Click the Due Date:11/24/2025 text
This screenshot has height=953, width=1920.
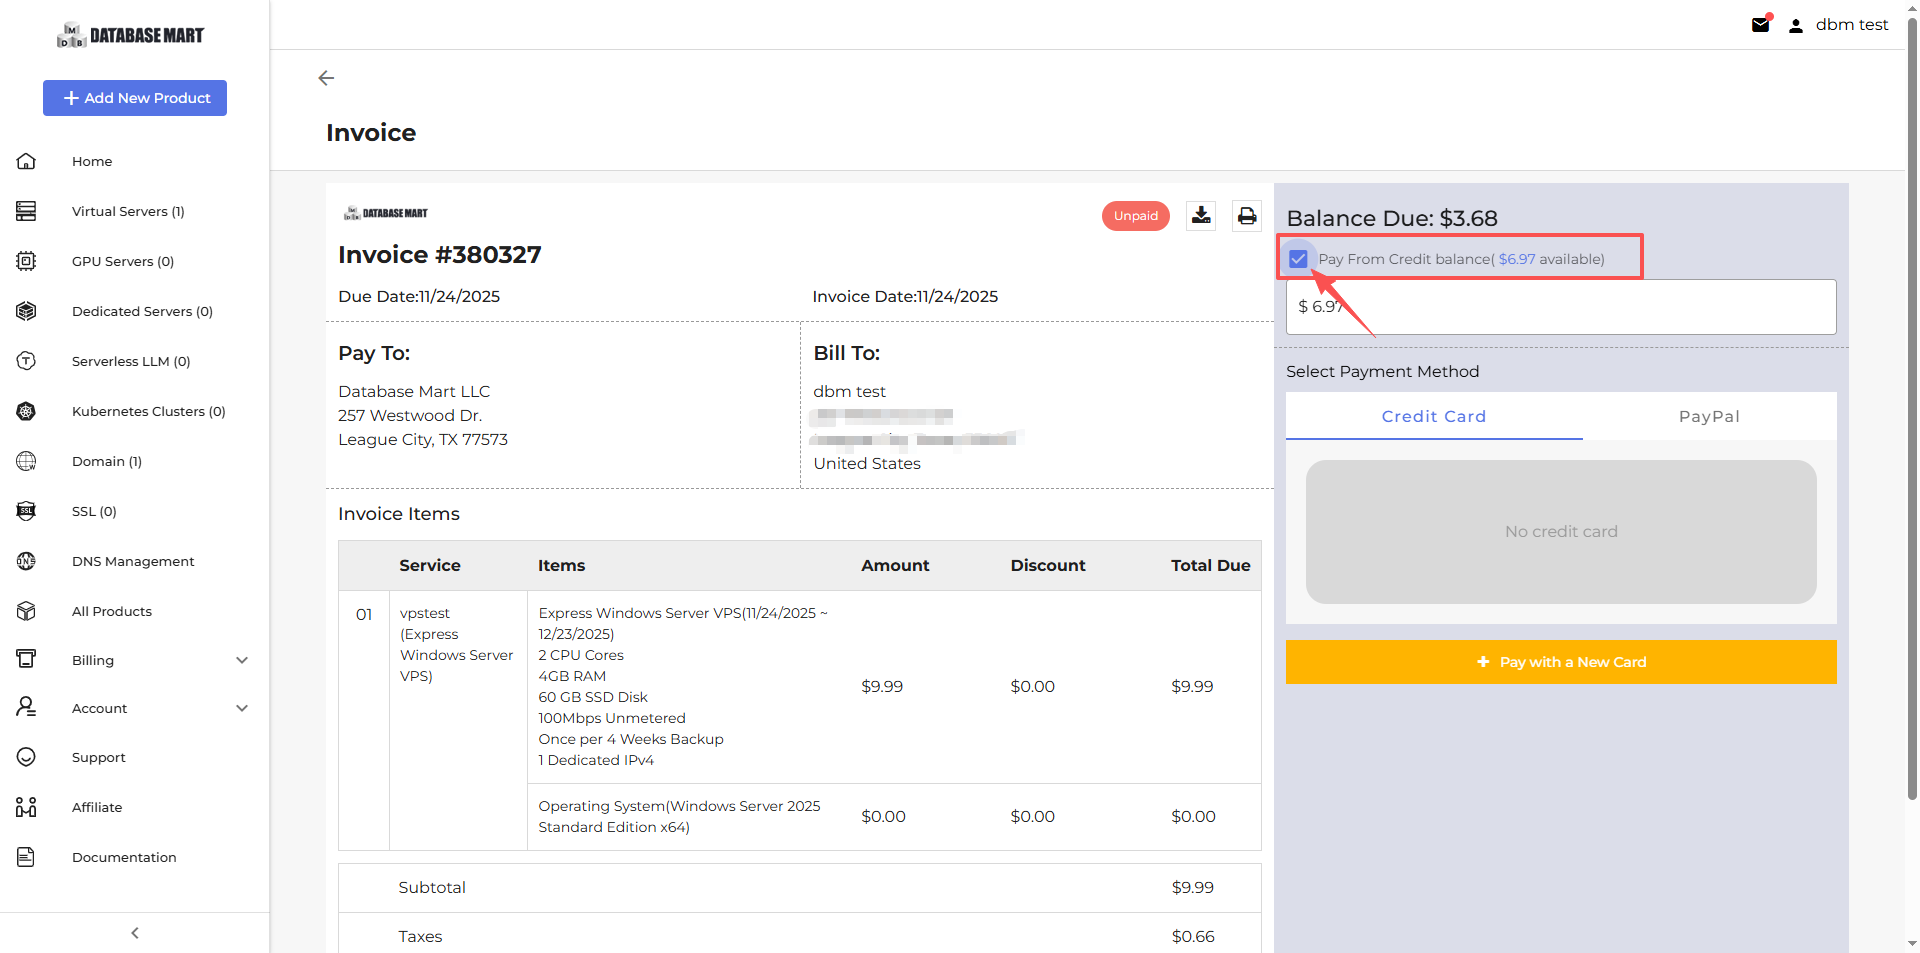pyautogui.click(x=419, y=296)
